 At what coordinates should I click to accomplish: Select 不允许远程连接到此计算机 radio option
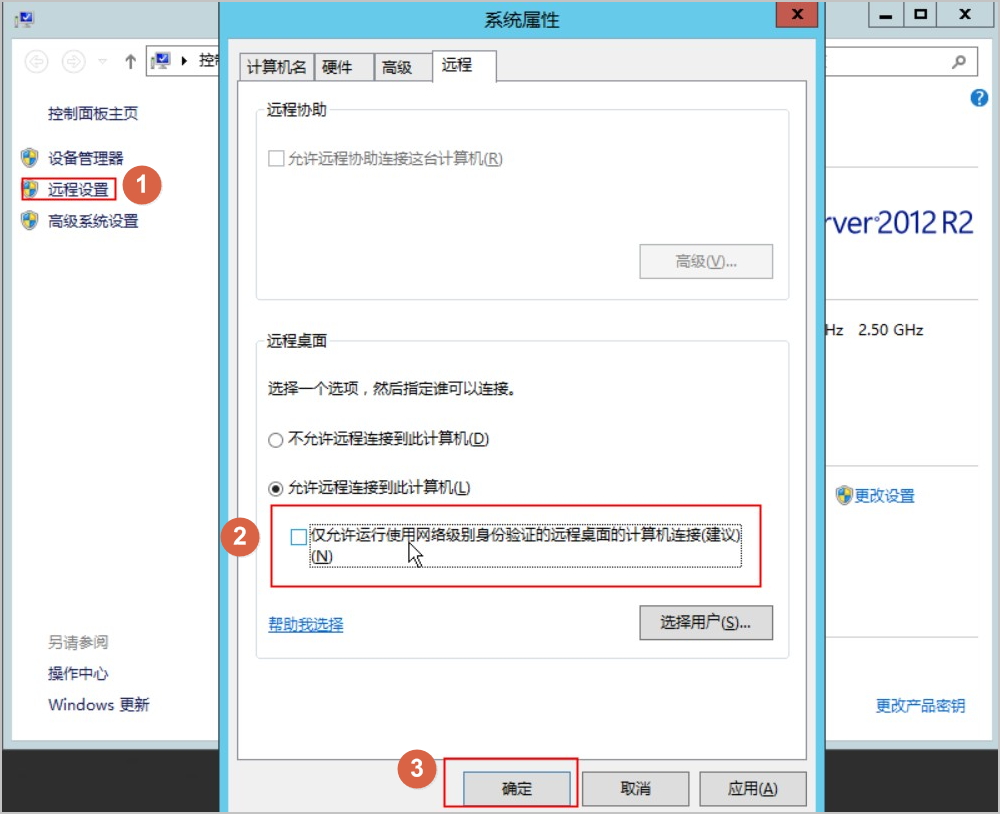(x=276, y=440)
